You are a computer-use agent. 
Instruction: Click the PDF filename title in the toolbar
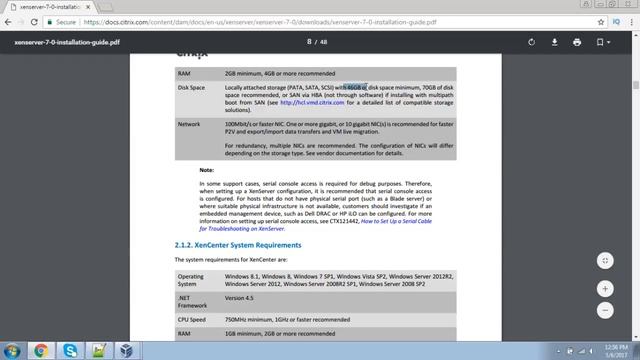67,42
